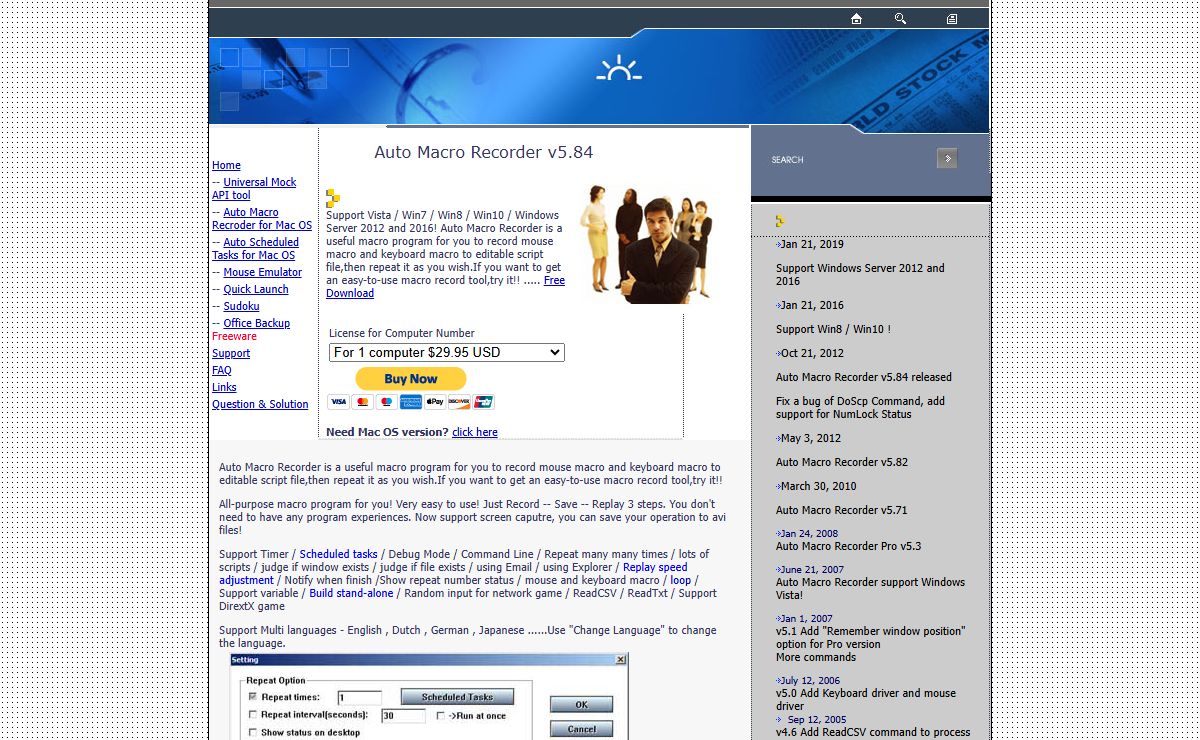
Task: Open the Support page link
Action: [x=231, y=353]
